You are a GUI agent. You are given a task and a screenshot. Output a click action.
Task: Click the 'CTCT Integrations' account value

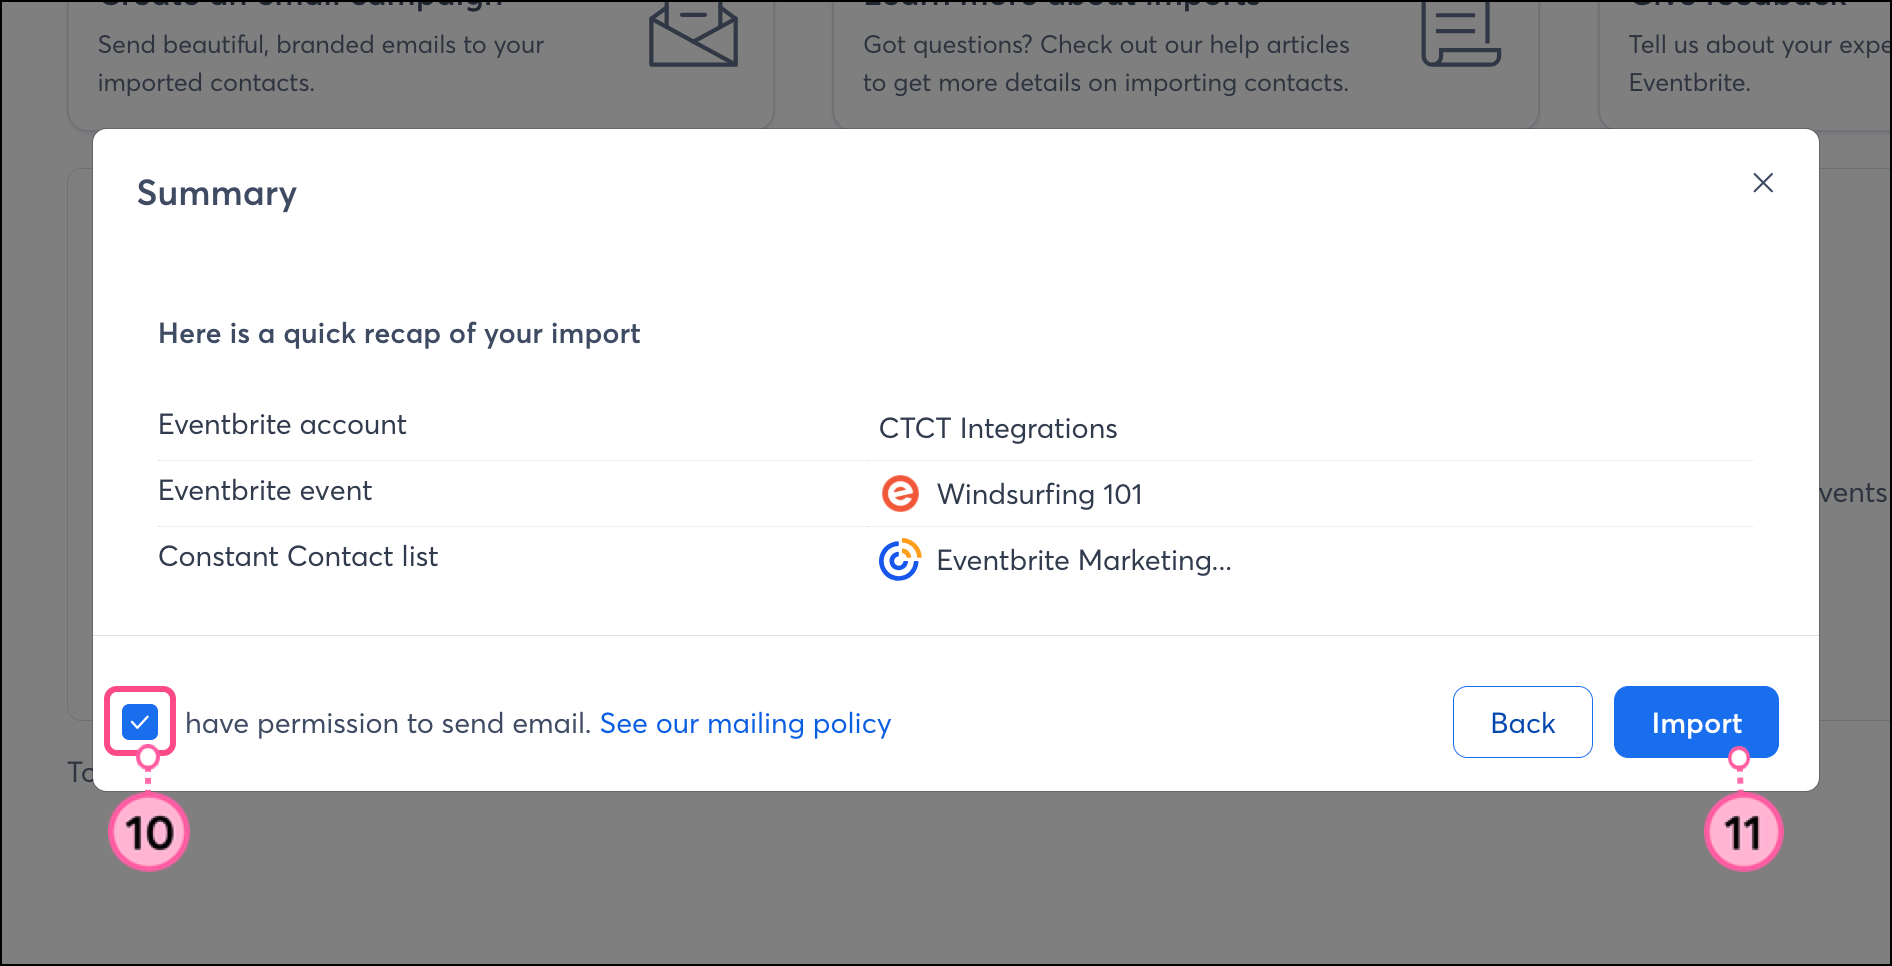(x=998, y=428)
